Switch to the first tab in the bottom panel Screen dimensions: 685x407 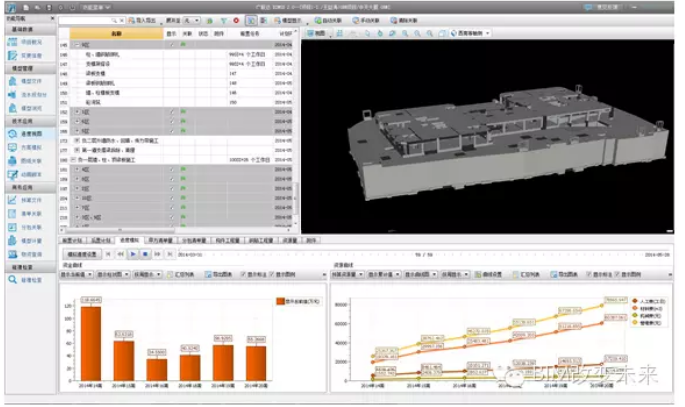click(72, 240)
